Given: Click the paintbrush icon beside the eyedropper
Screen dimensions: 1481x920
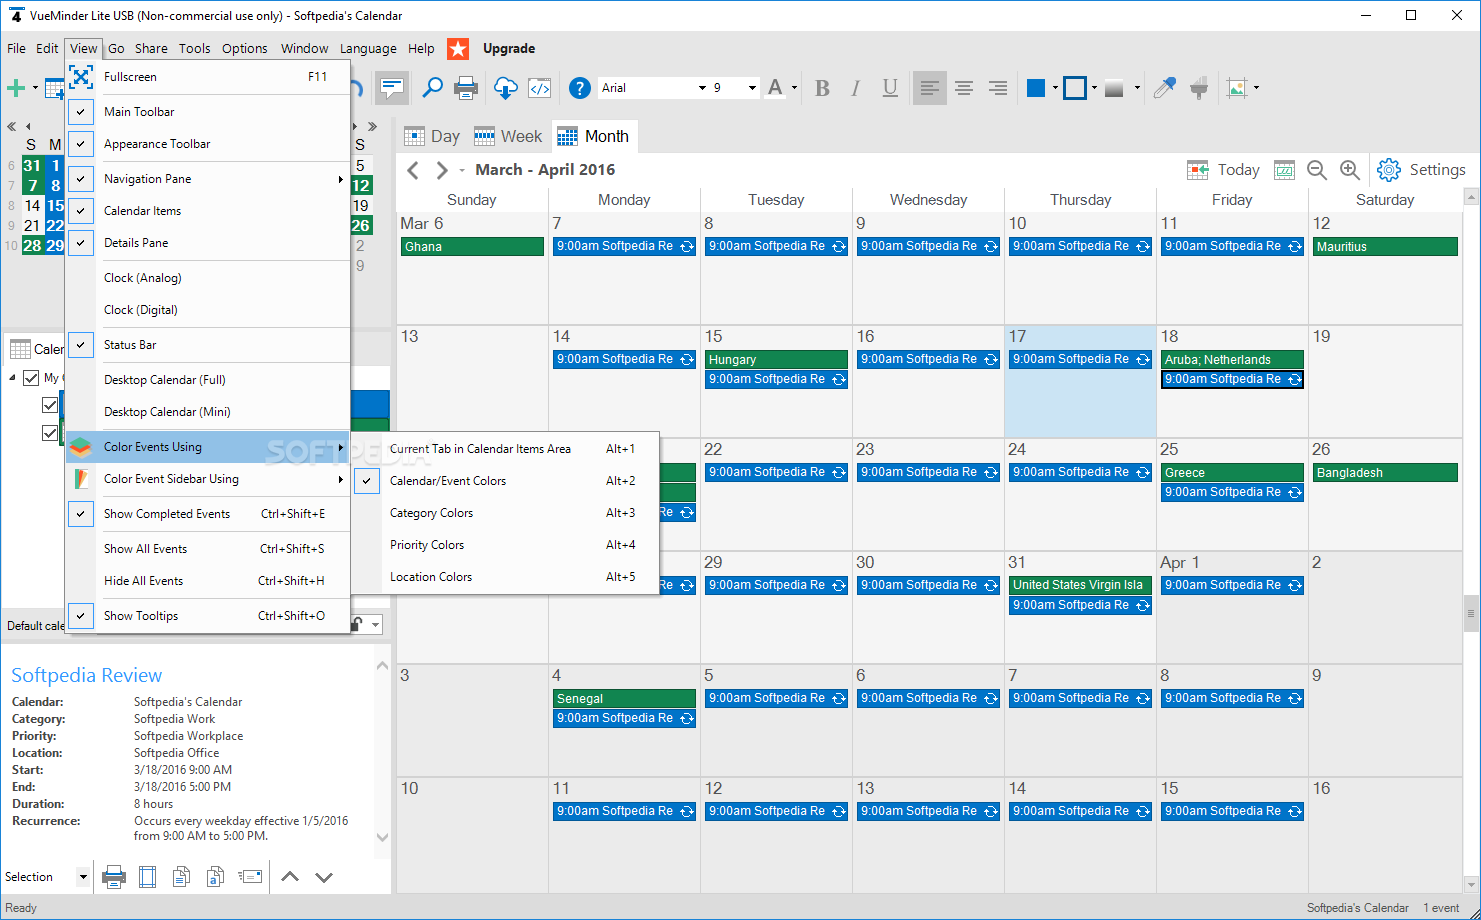Looking at the screenshot, I should pos(1199,88).
